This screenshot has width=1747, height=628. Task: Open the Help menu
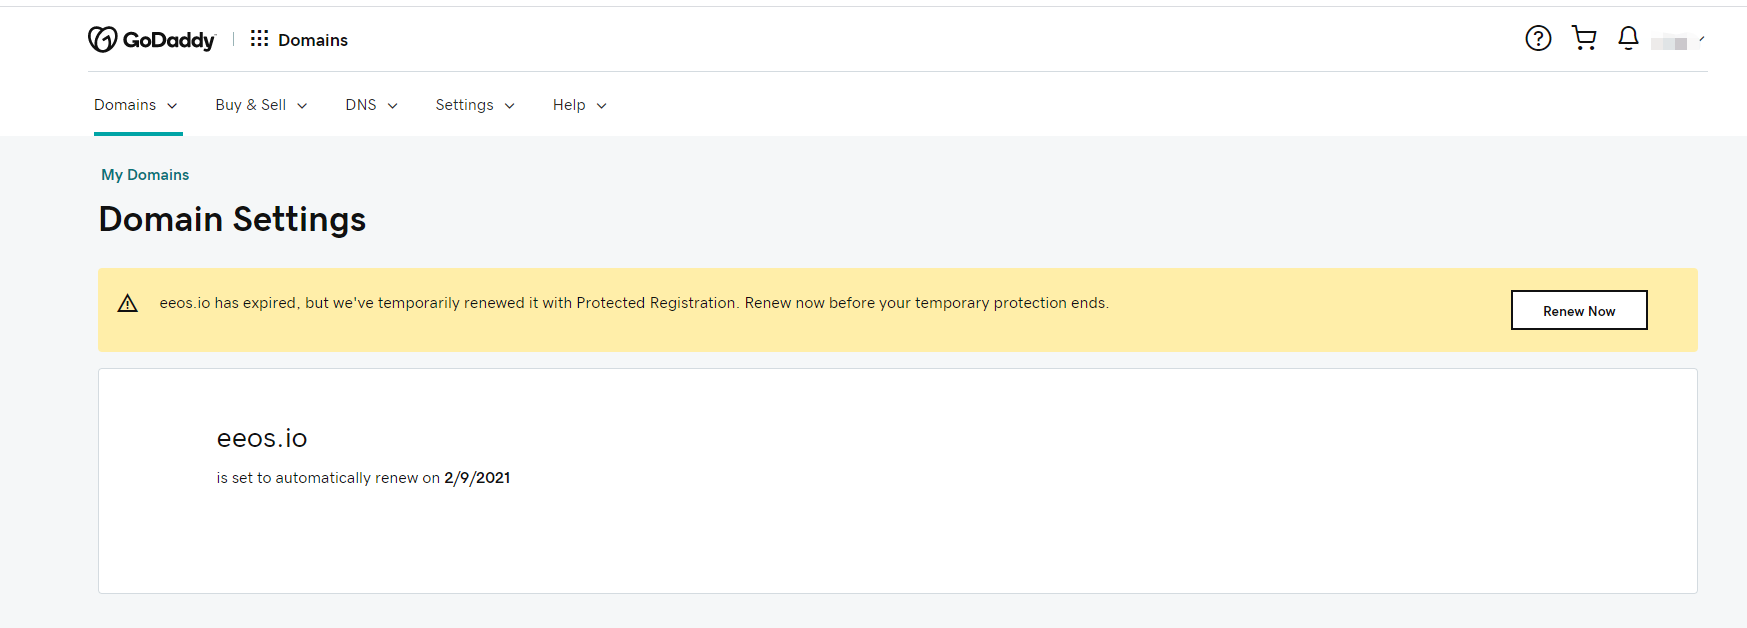click(580, 105)
